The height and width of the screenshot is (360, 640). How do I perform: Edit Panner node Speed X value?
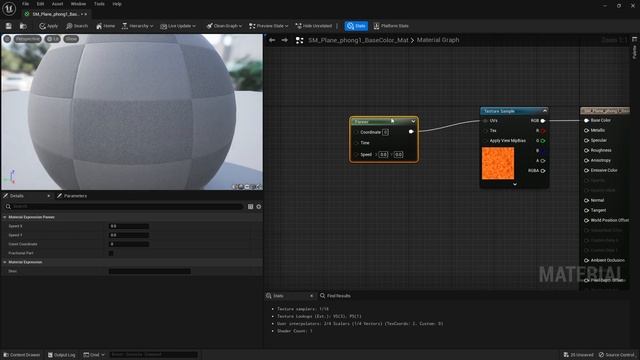[383, 155]
